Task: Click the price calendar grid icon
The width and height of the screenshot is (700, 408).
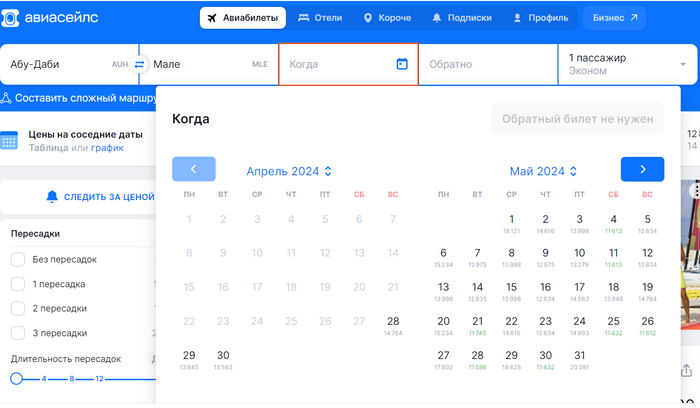Action: point(9,141)
